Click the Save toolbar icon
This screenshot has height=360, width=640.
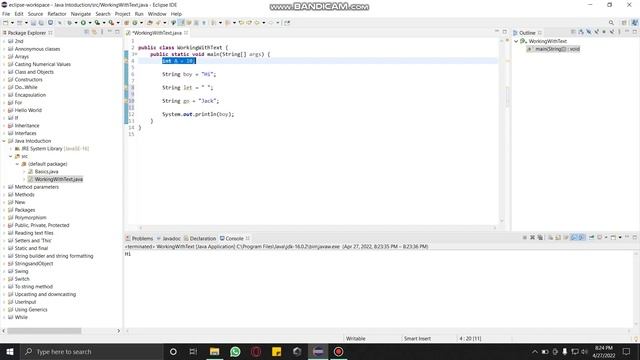[33, 23]
